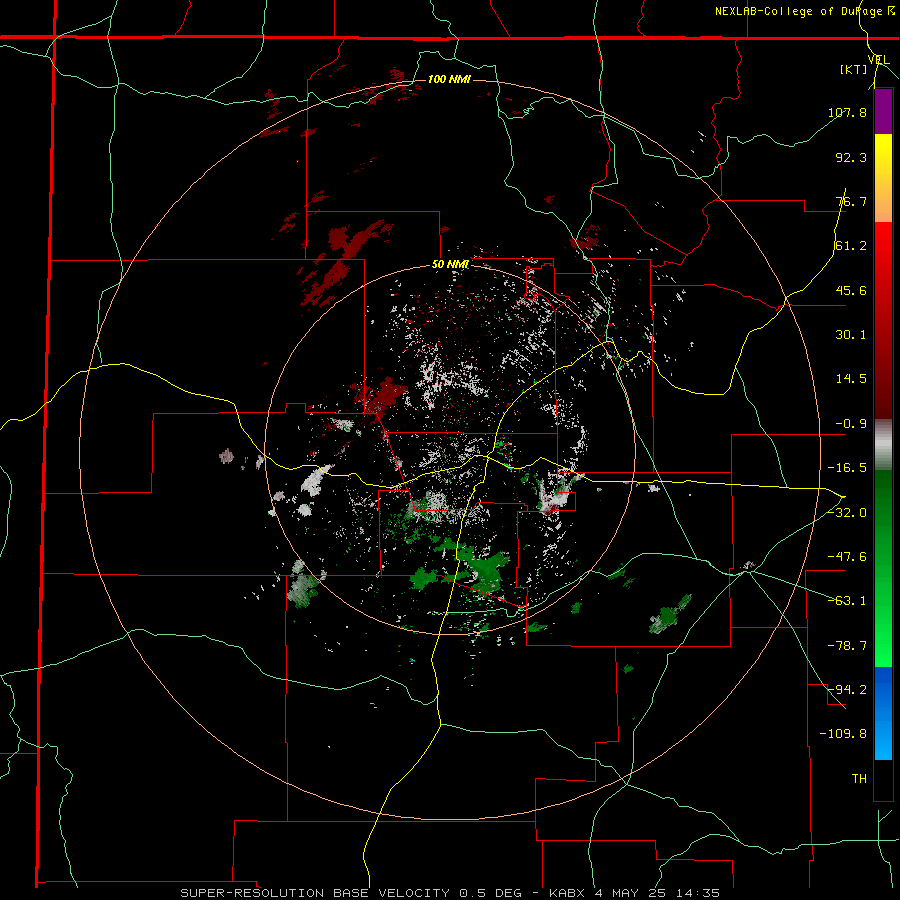Screen dimensions: 900x900
Task: Click the 61.2 velocity scale value
Action: [851, 246]
